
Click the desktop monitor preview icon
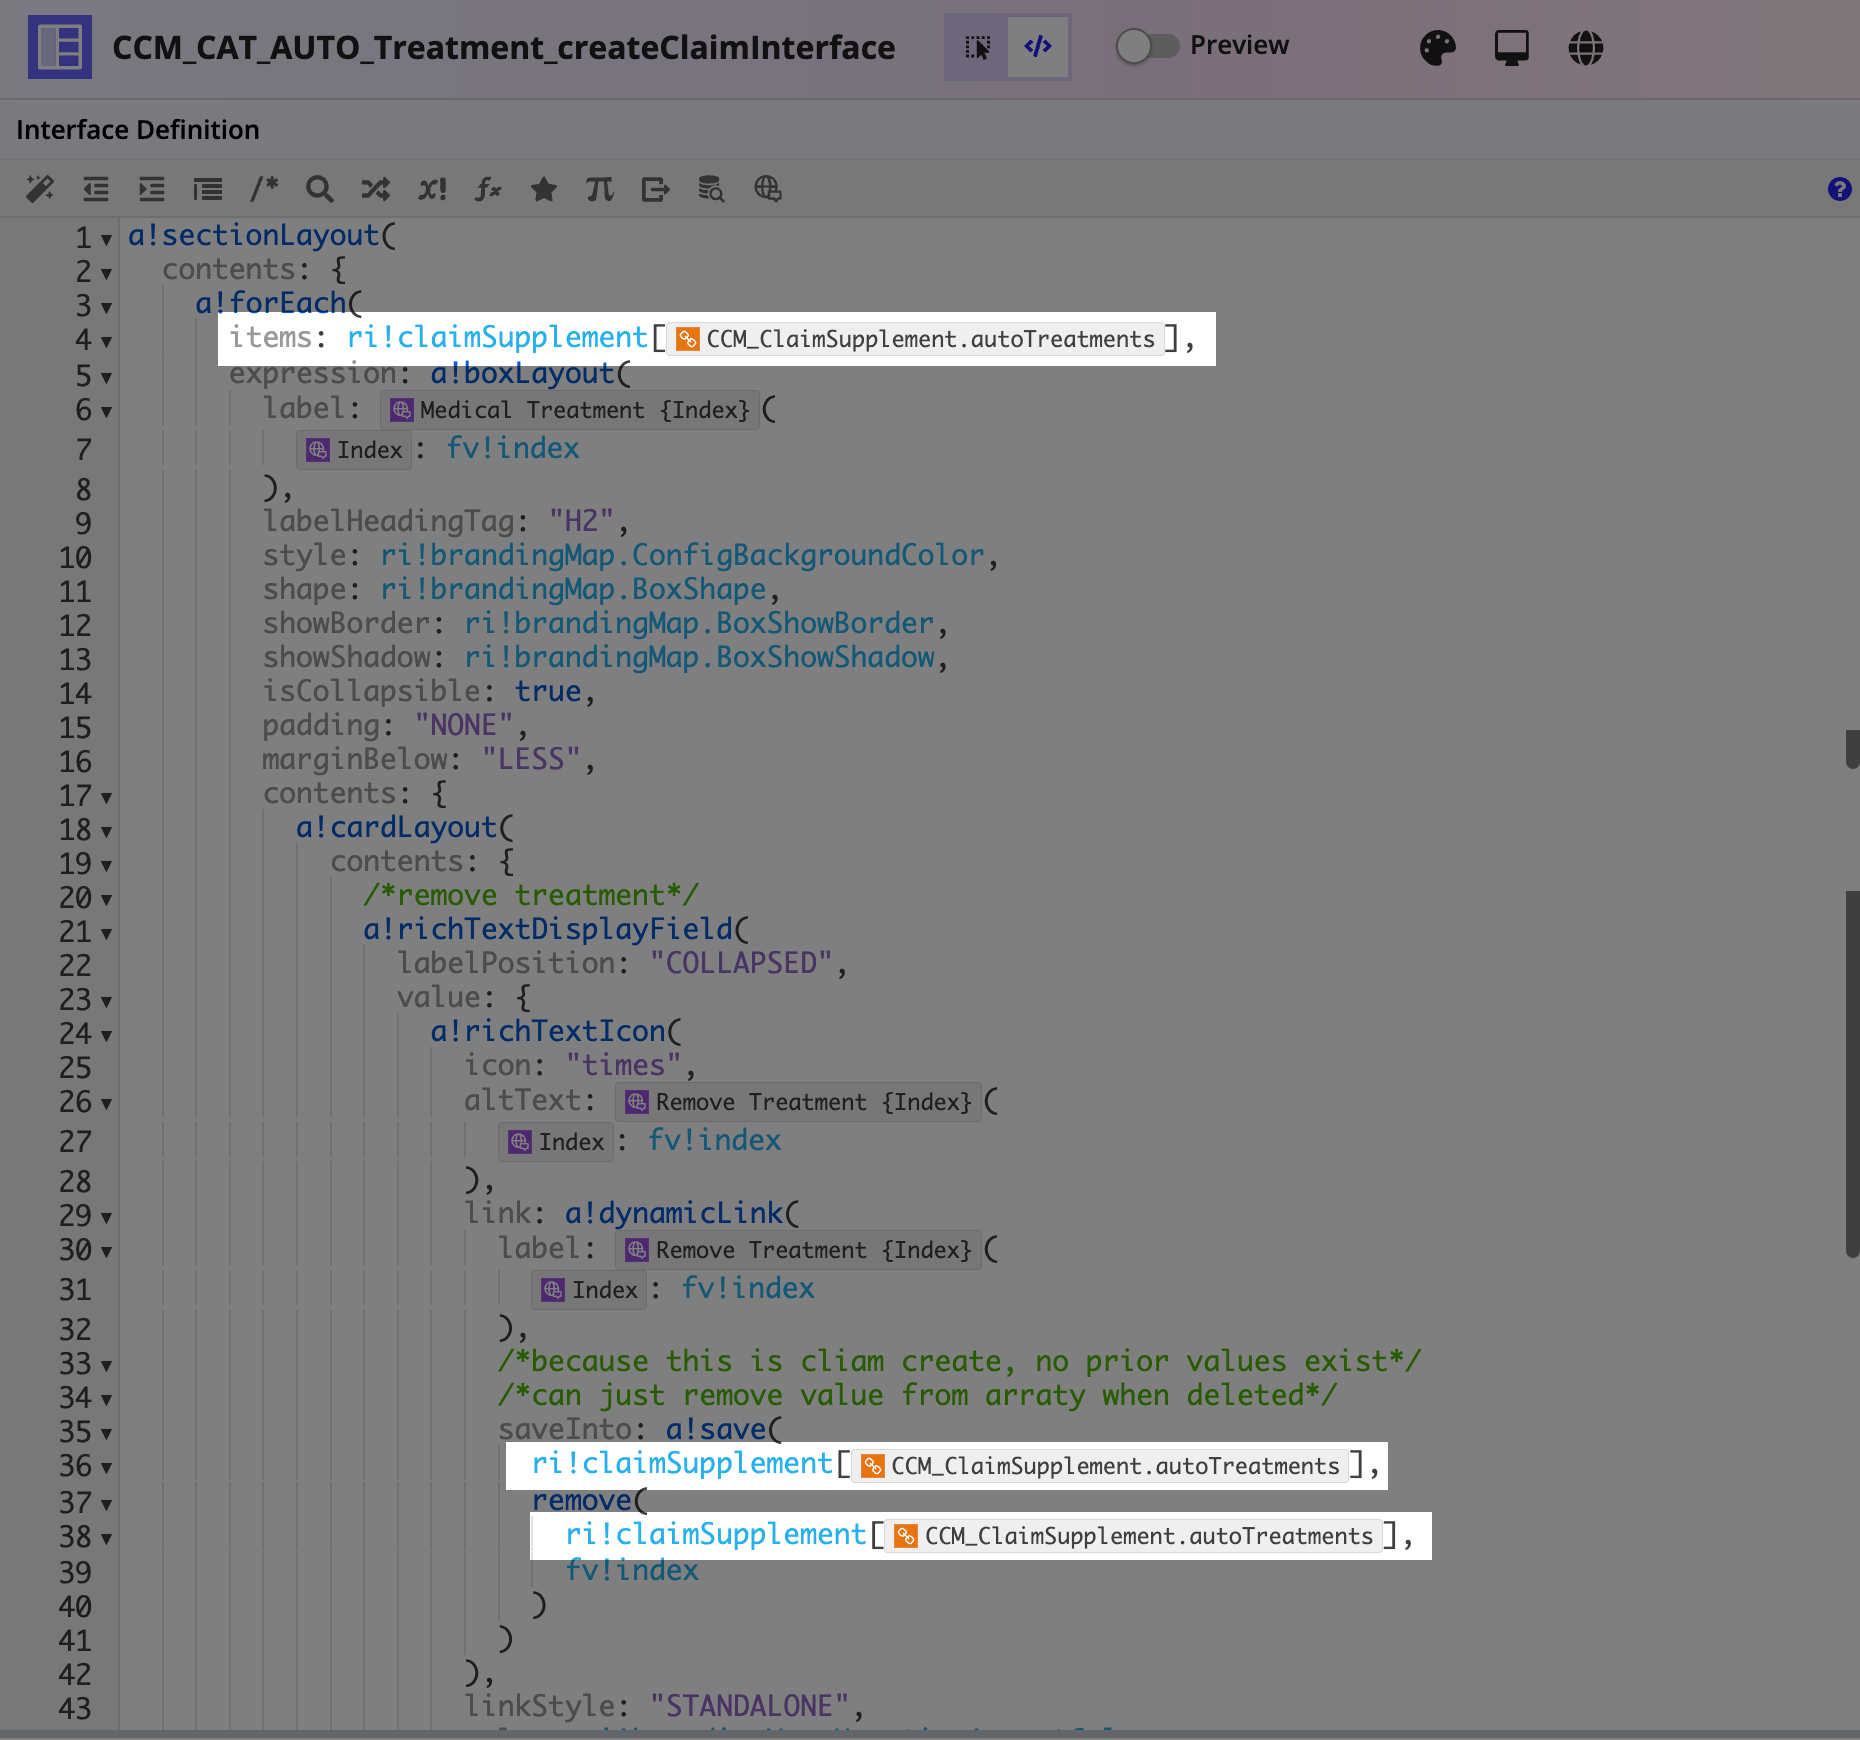pos(1512,47)
